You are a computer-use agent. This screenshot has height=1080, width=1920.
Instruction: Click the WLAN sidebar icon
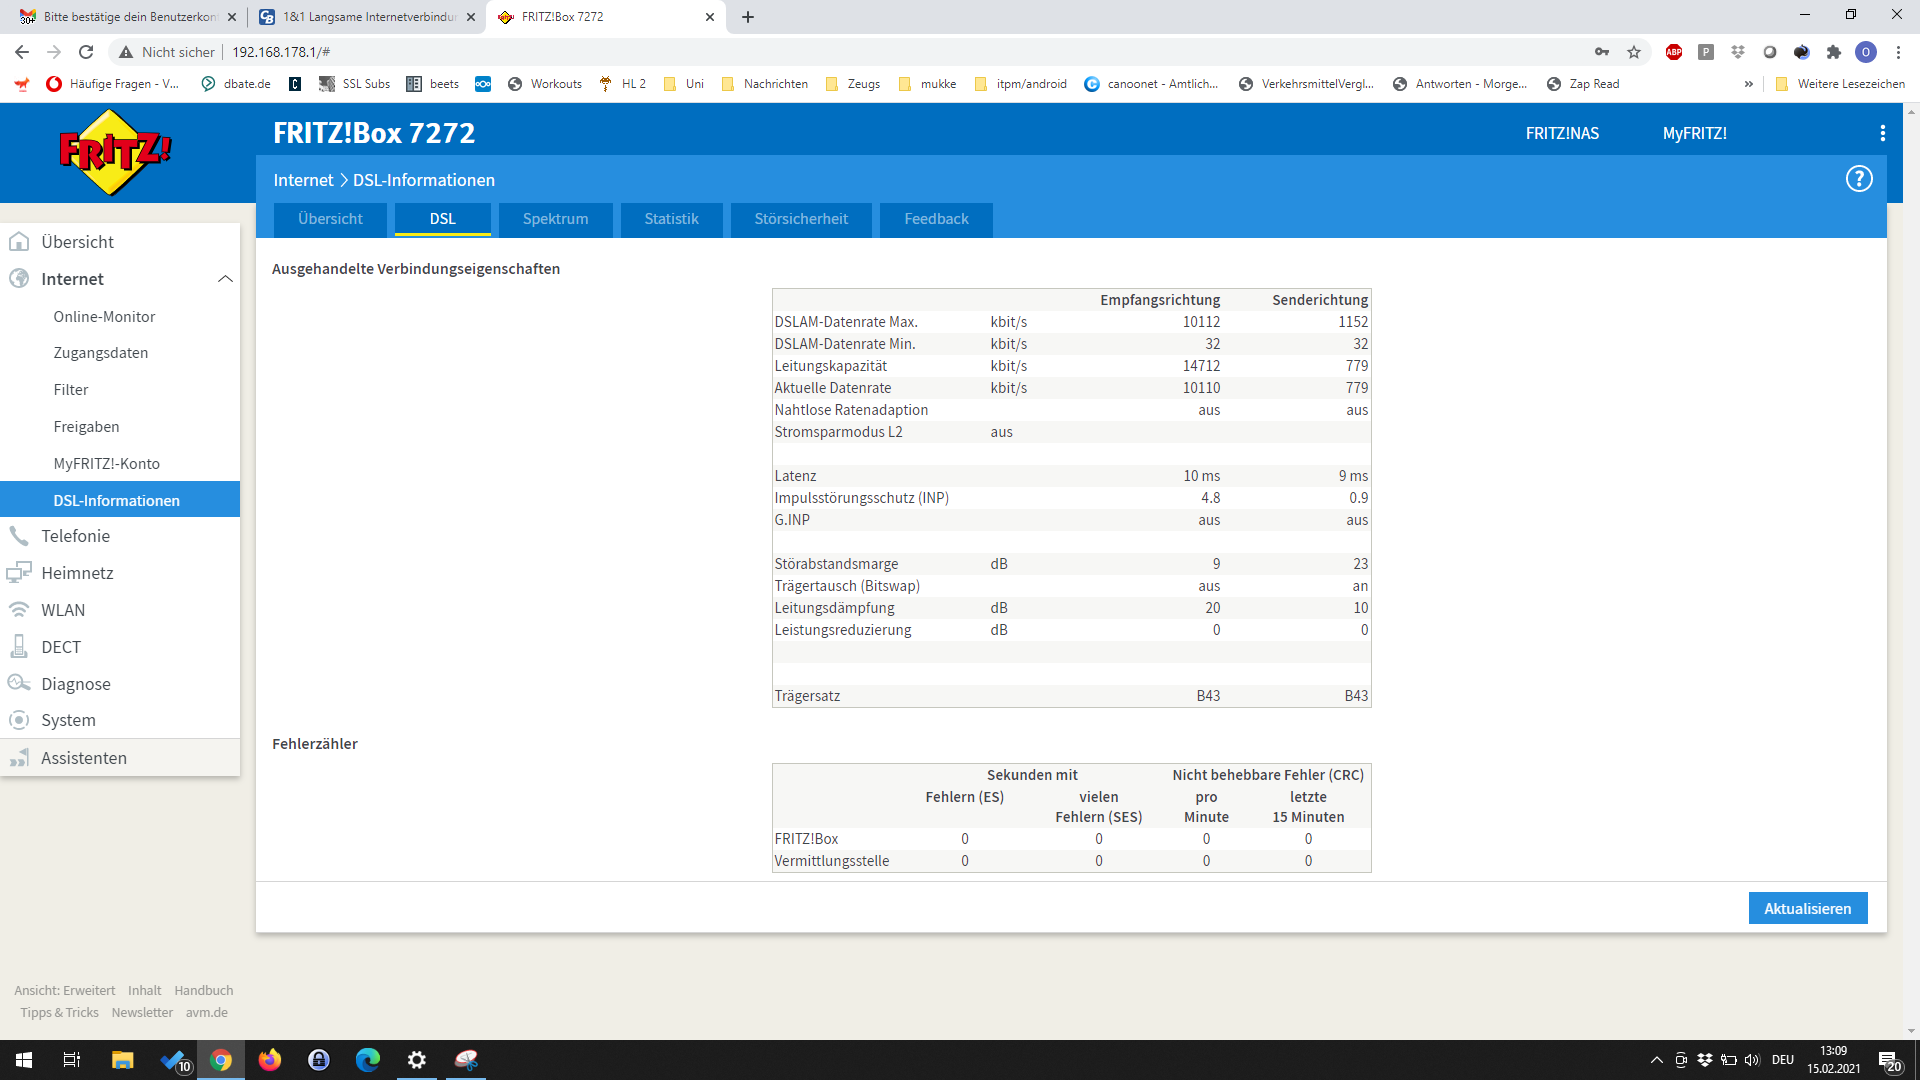[19, 610]
